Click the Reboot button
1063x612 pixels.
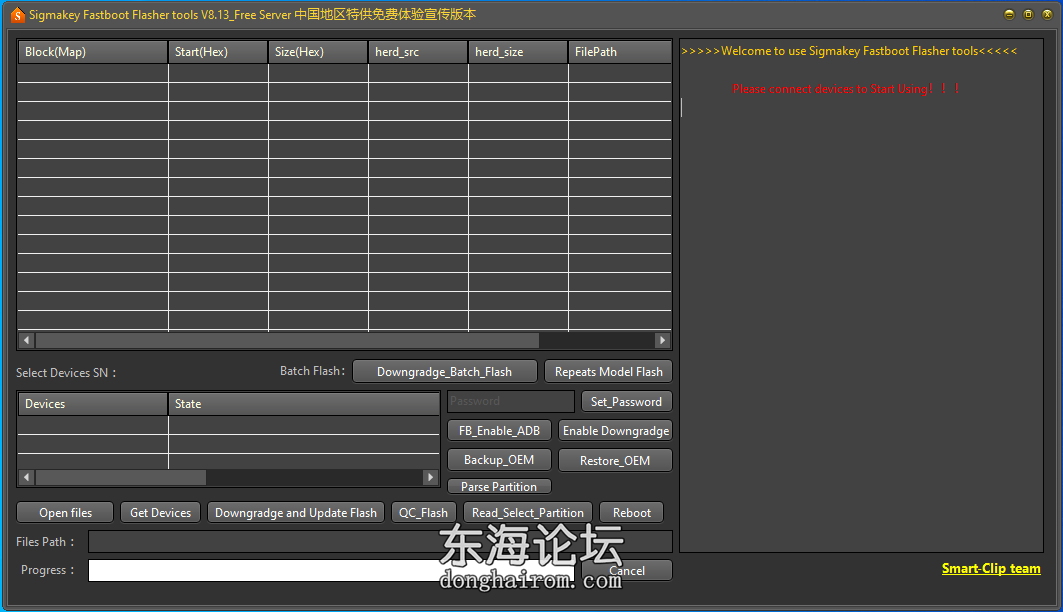click(x=631, y=512)
